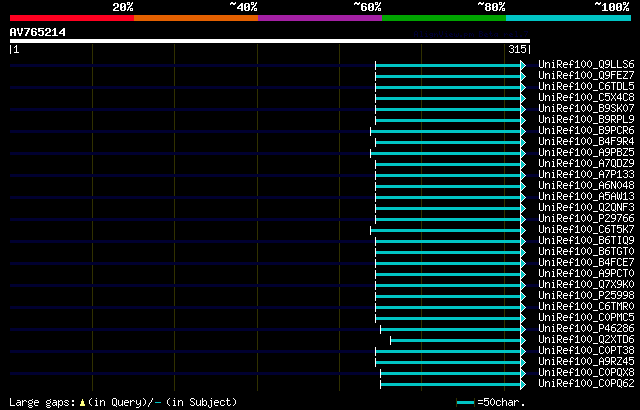Open the UniRef100_P25998 label
The image size is (640, 410).
[586, 296]
